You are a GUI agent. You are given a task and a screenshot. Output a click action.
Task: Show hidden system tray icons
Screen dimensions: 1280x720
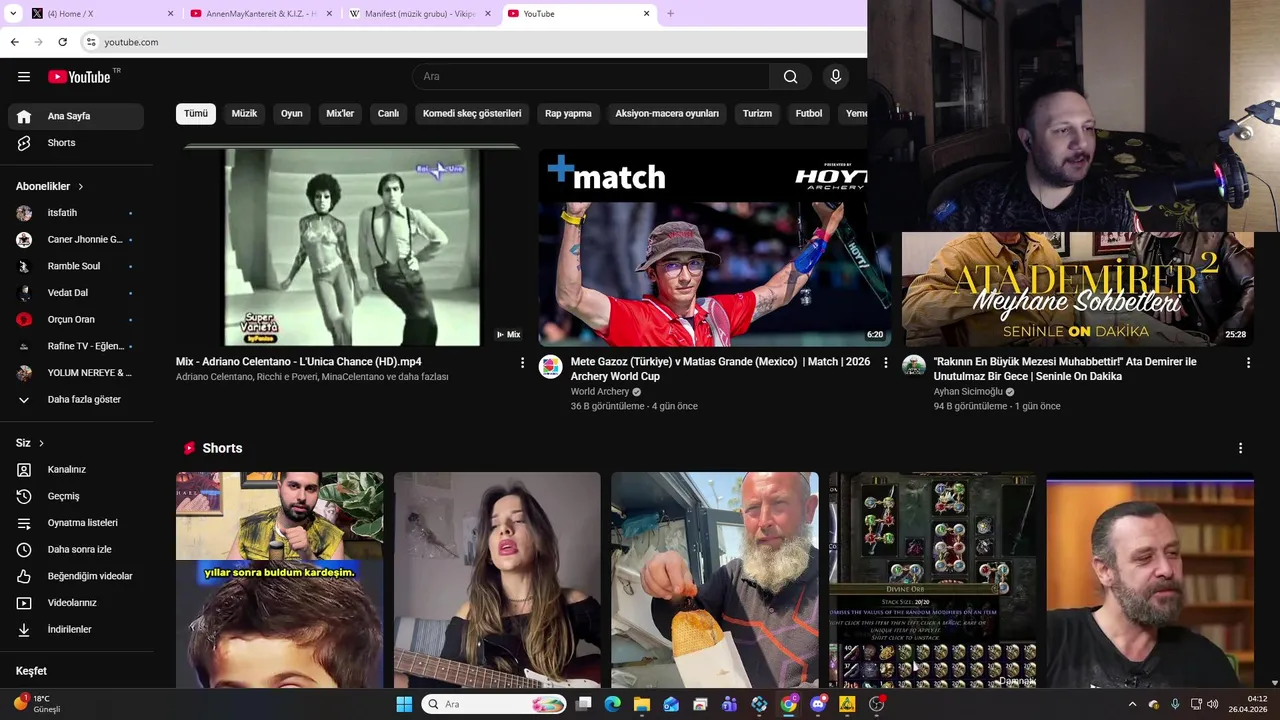click(1132, 704)
